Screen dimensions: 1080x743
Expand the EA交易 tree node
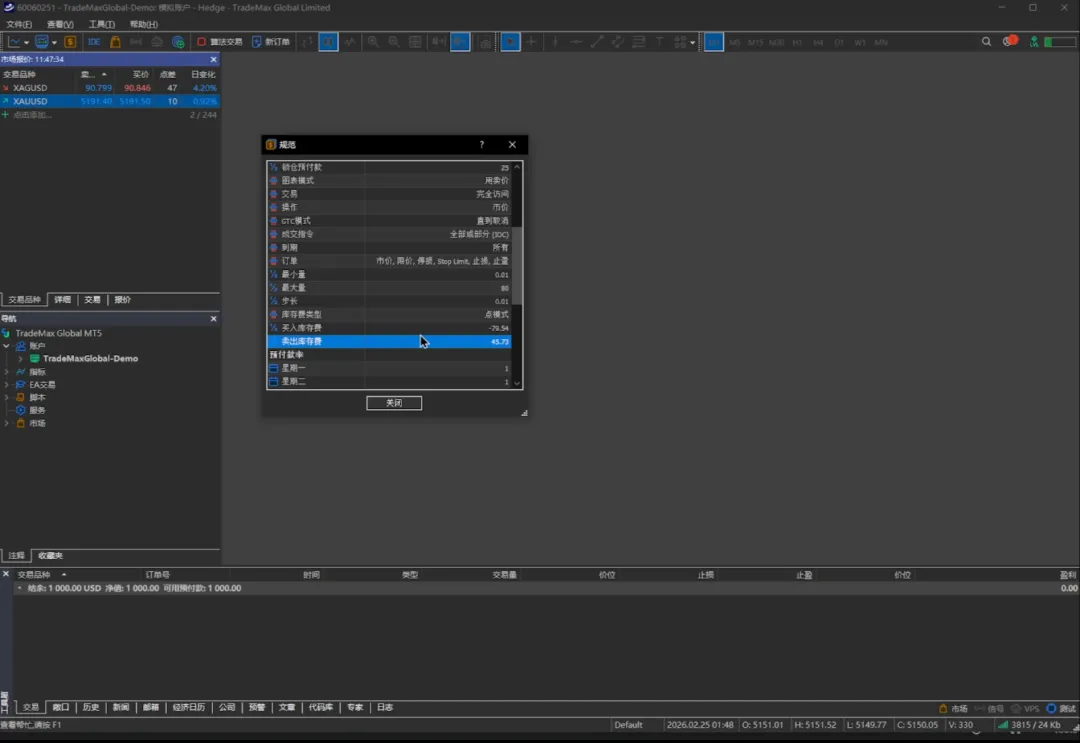pyautogui.click(x=7, y=384)
